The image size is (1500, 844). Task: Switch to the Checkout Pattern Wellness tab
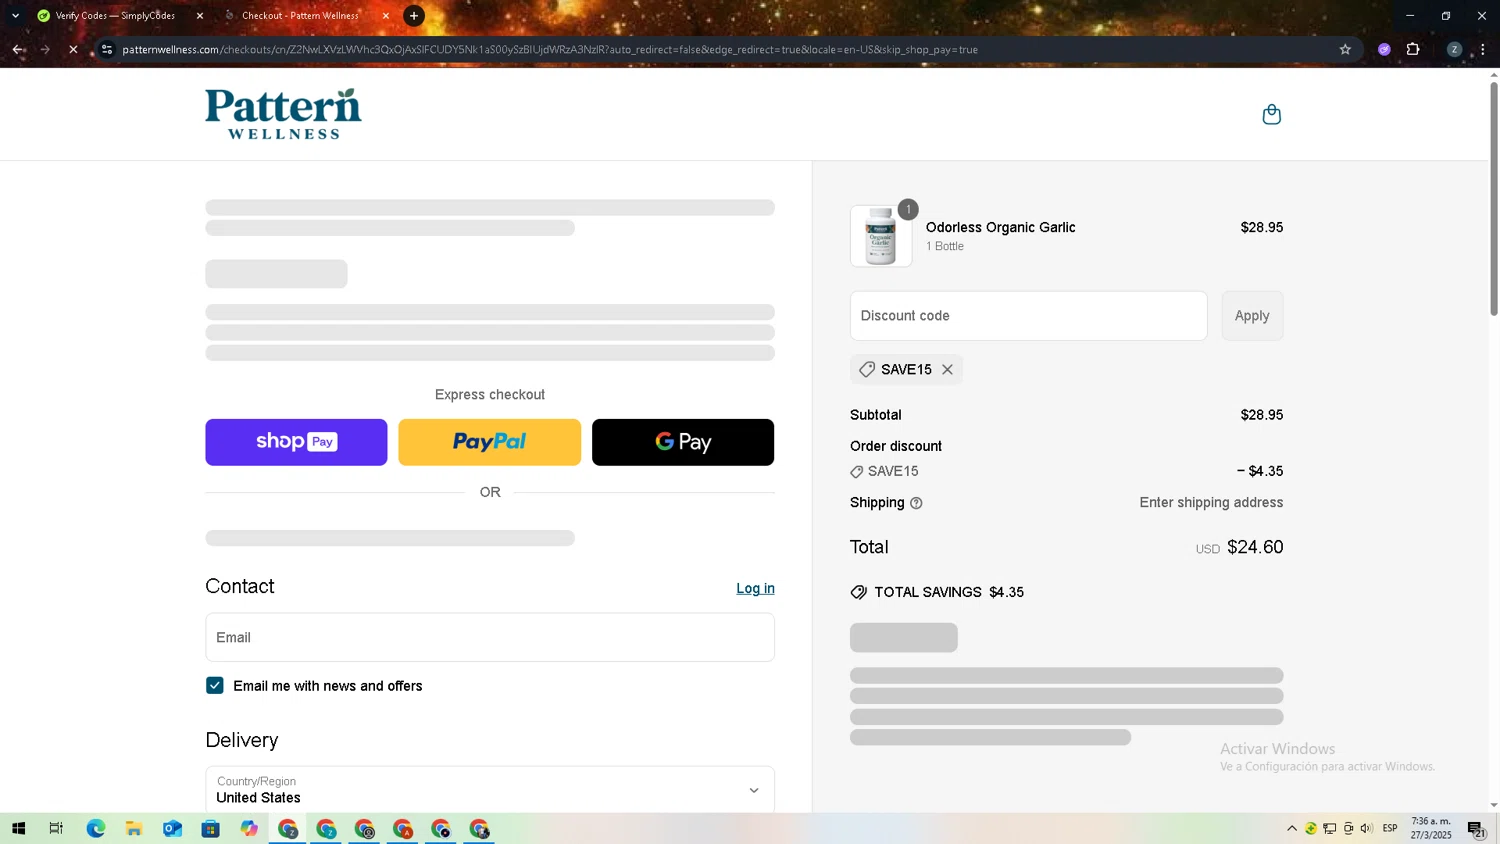300,16
